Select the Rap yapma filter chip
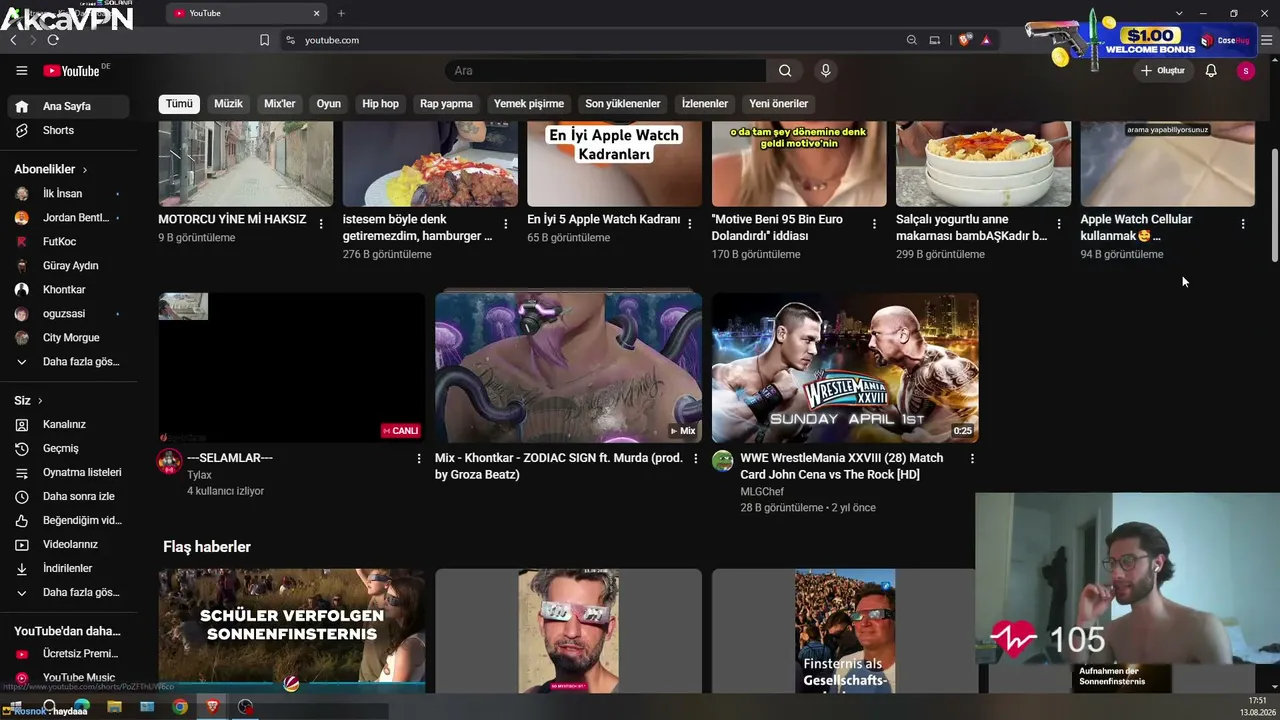This screenshot has width=1280, height=720. 446,104
